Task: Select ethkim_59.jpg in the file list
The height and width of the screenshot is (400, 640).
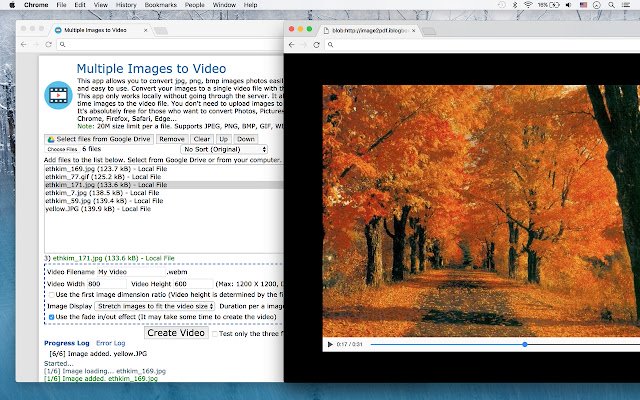Action: click(163, 201)
